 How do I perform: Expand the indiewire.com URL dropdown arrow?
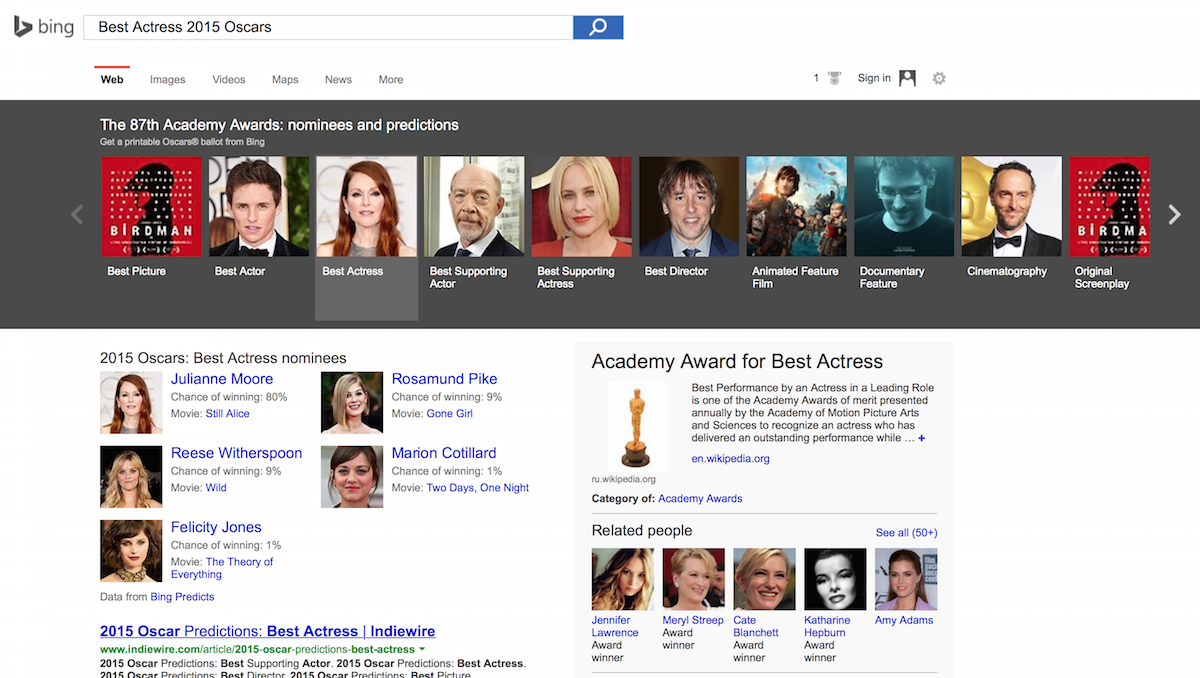tap(423, 650)
